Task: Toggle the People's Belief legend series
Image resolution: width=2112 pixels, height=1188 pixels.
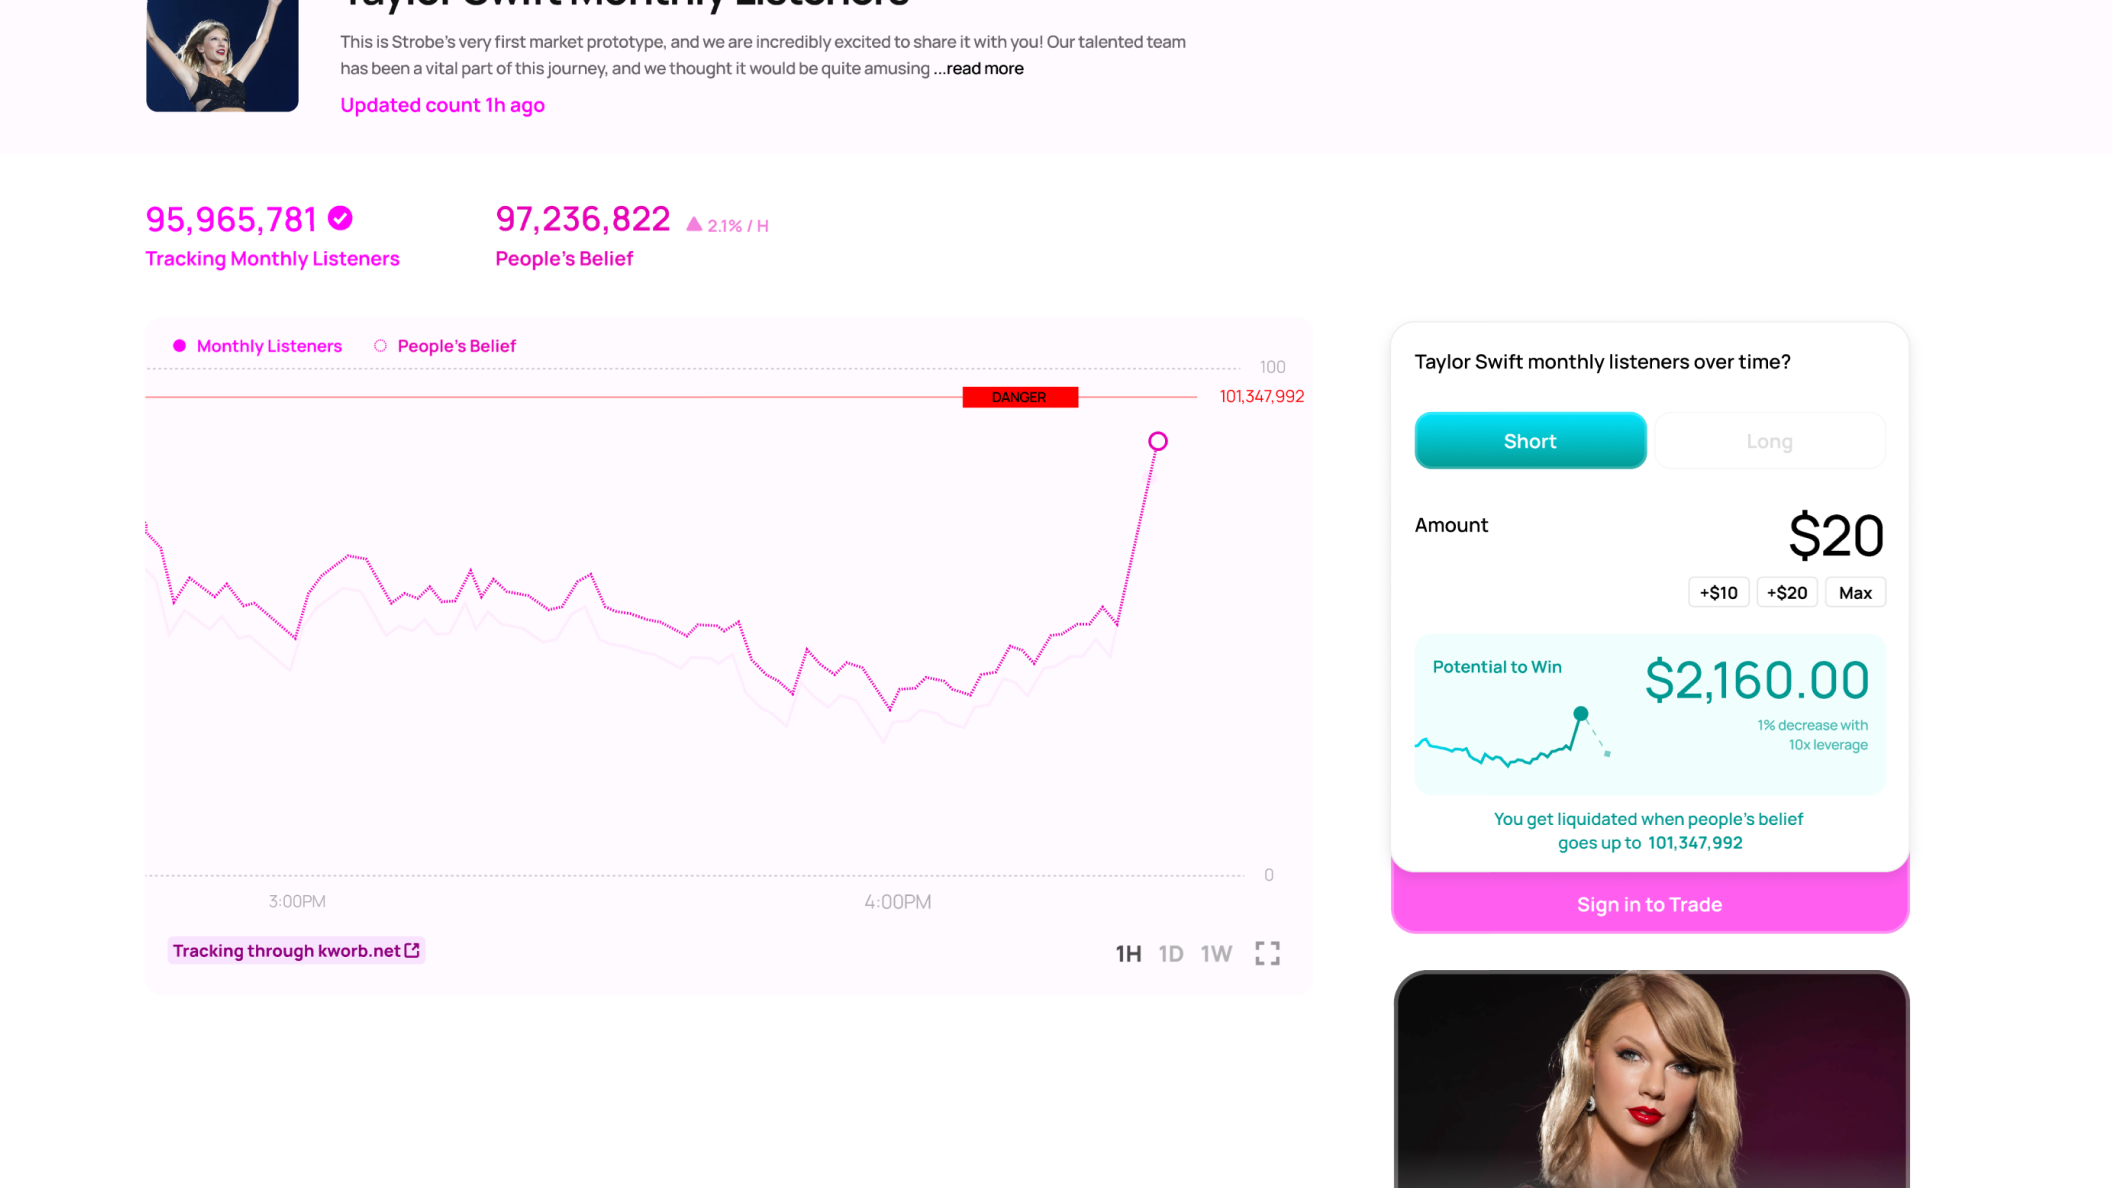Action: click(x=445, y=346)
